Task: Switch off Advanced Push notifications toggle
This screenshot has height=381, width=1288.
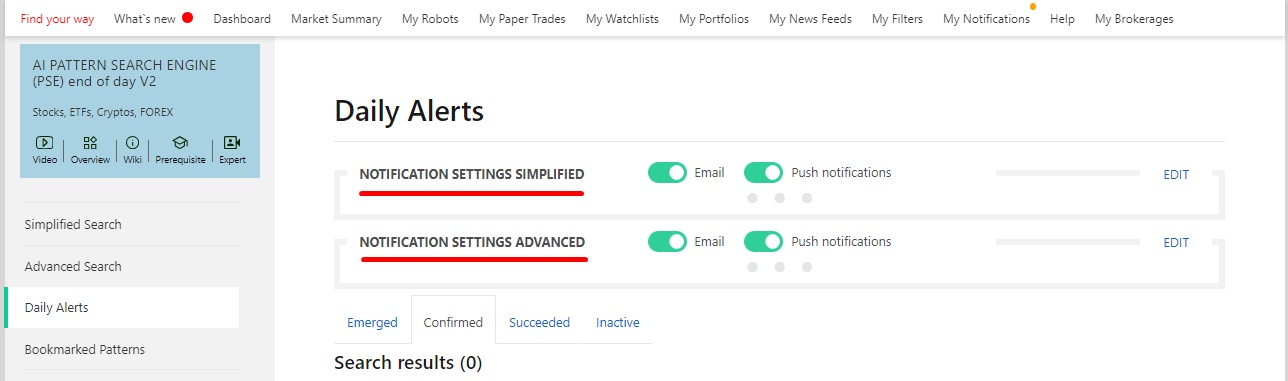Action: pyautogui.click(x=763, y=241)
